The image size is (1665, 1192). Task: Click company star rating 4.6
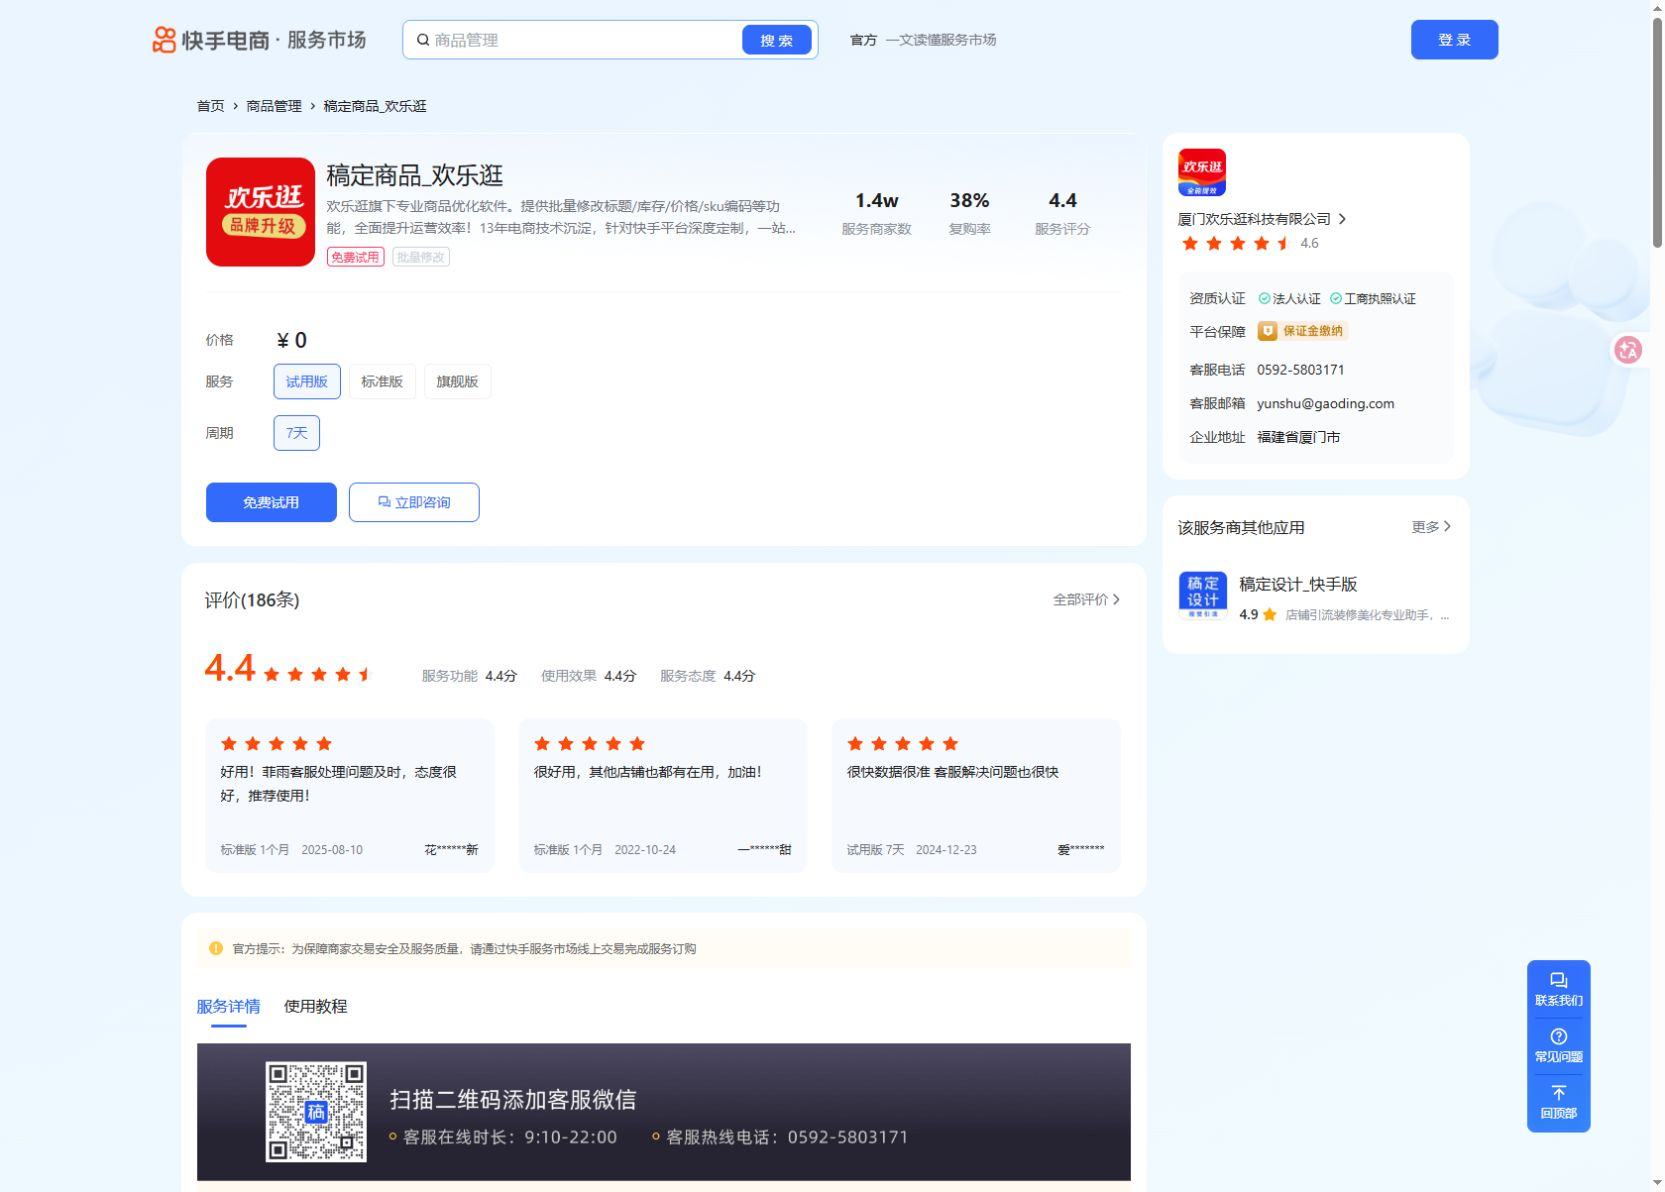click(1236, 243)
